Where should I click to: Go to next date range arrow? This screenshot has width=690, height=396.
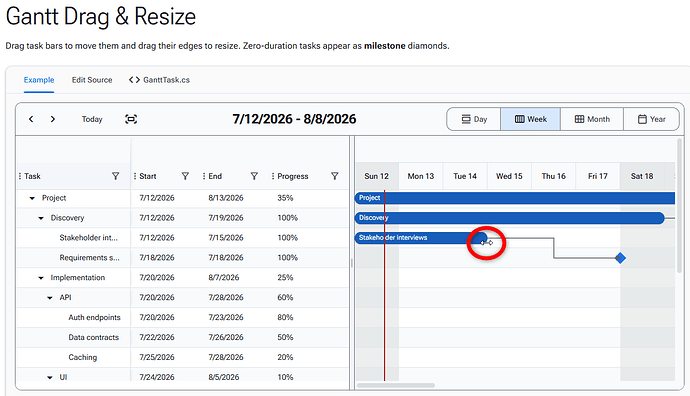(52, 119)
